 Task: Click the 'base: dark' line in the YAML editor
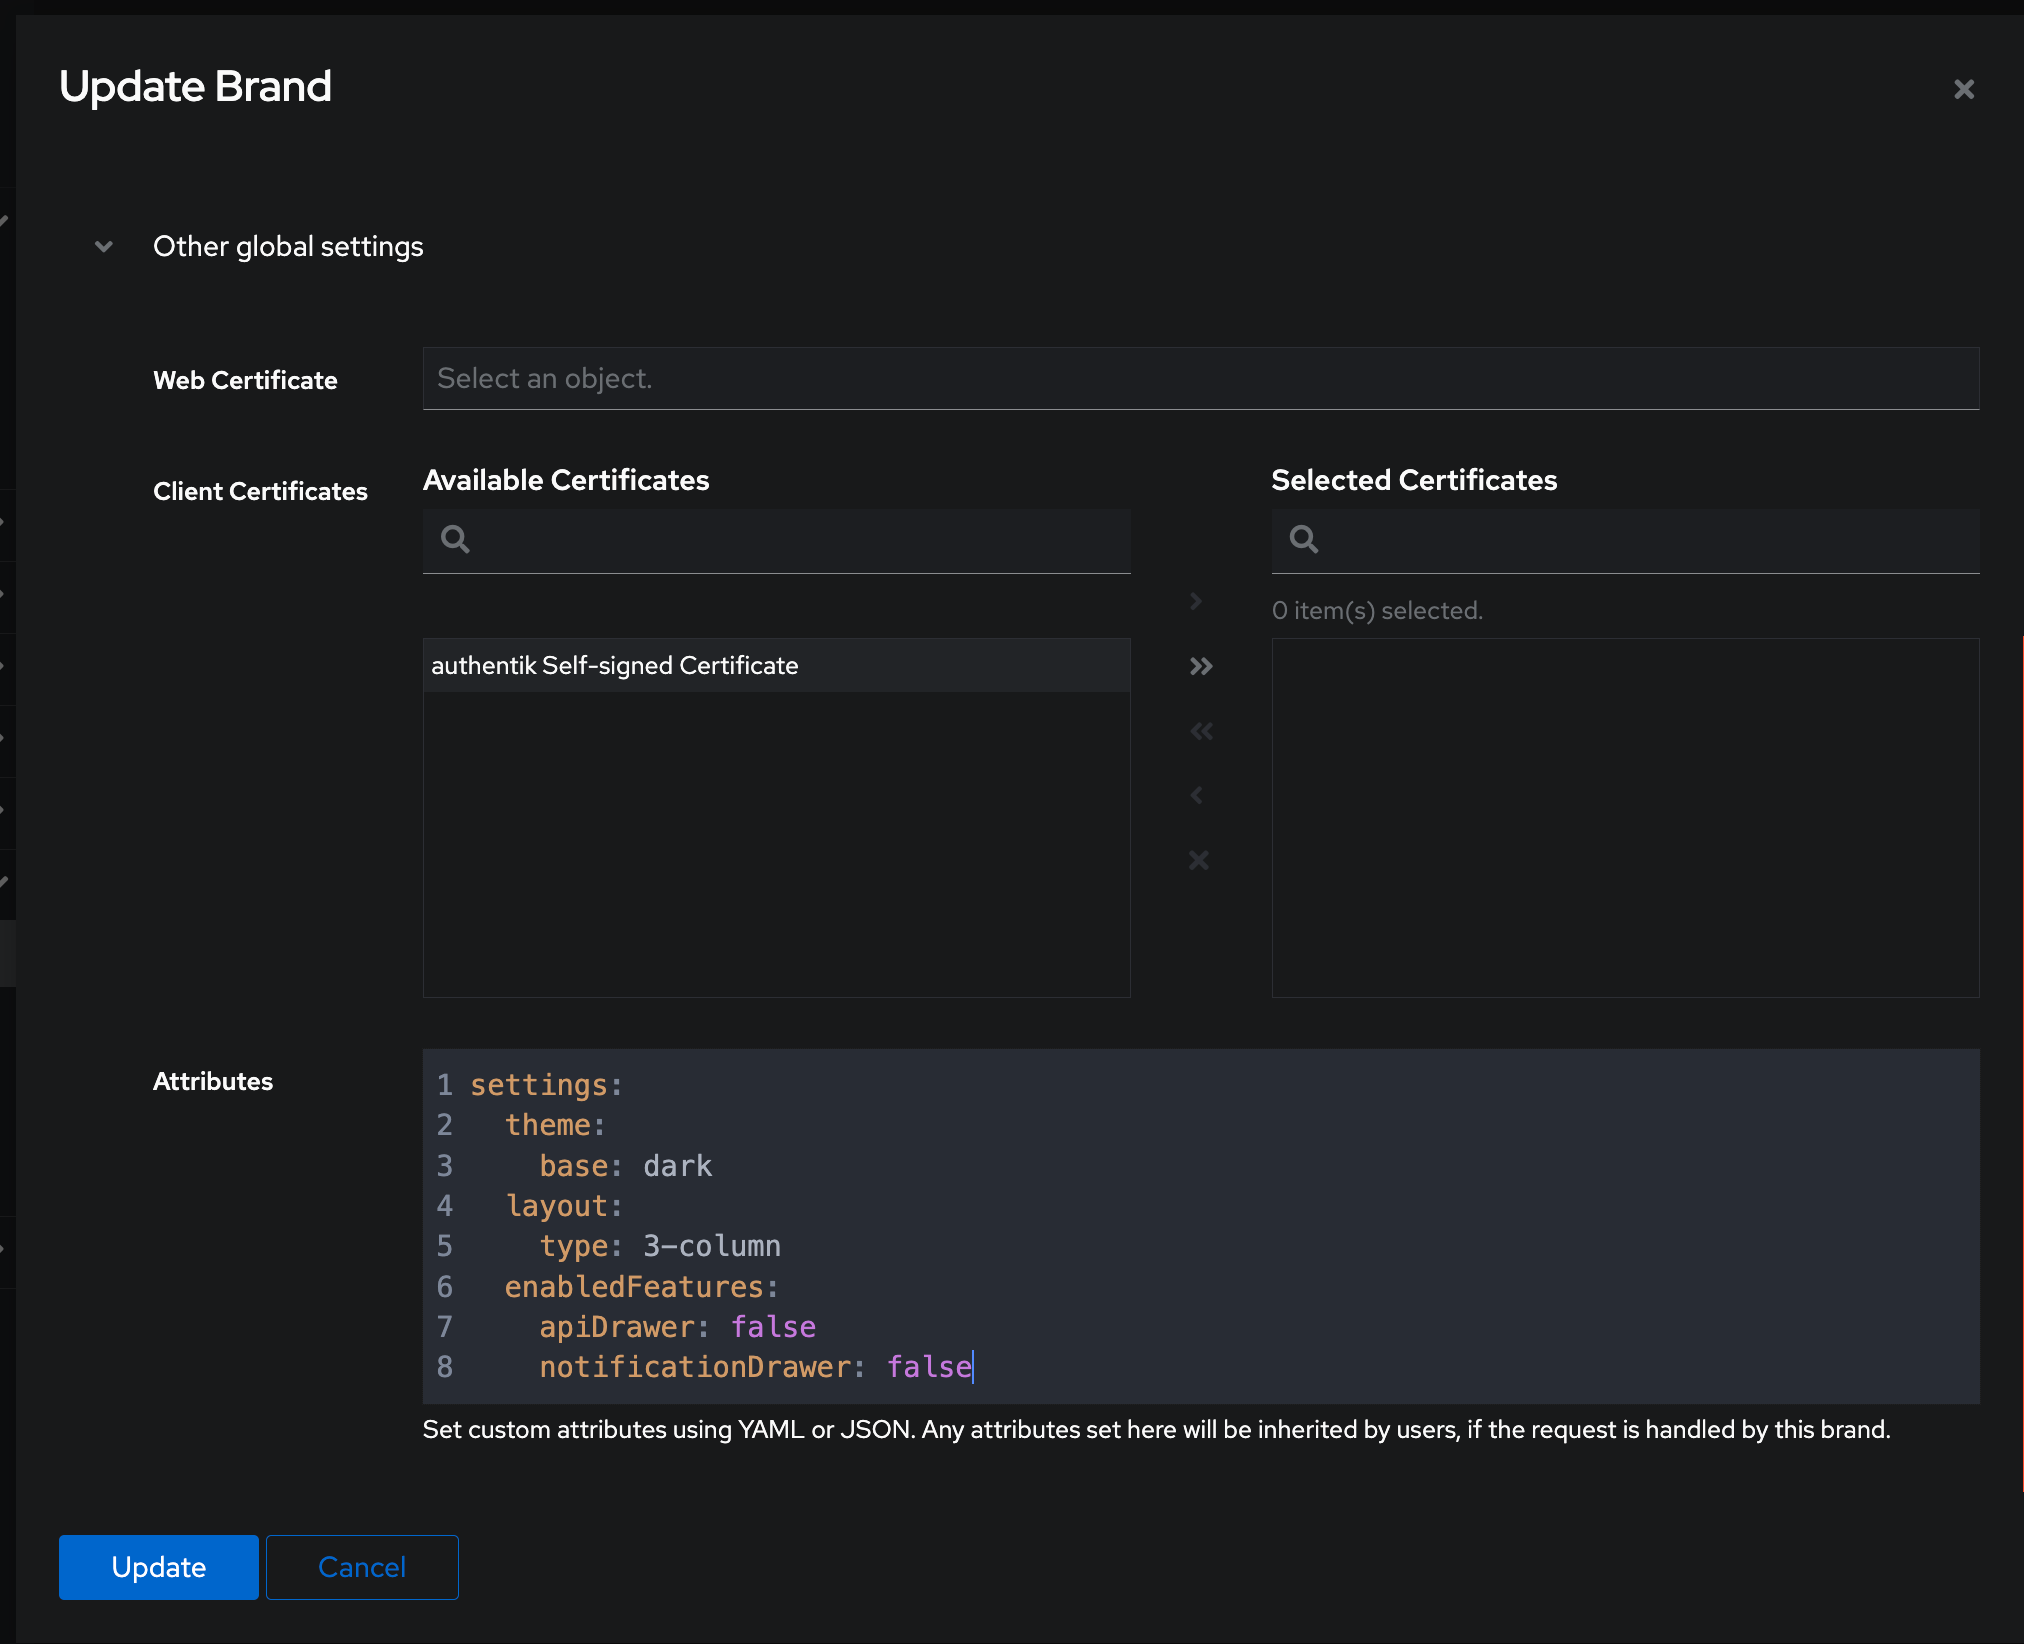click(x=627, y=1165)
